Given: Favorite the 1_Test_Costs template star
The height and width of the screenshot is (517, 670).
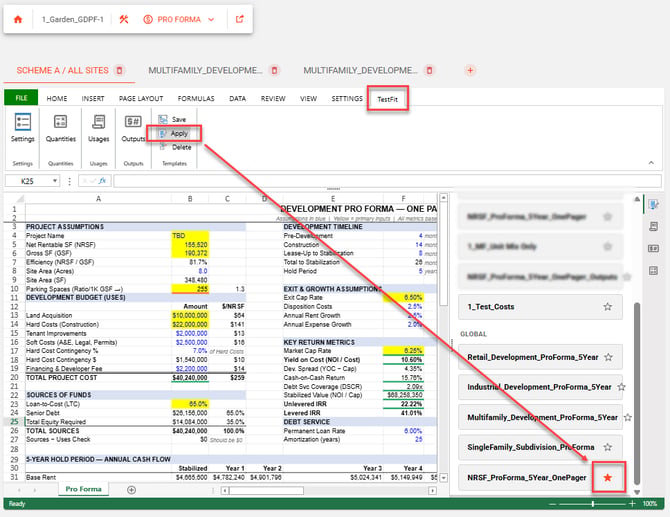Looking at the screenshot, I should [608, 307].
